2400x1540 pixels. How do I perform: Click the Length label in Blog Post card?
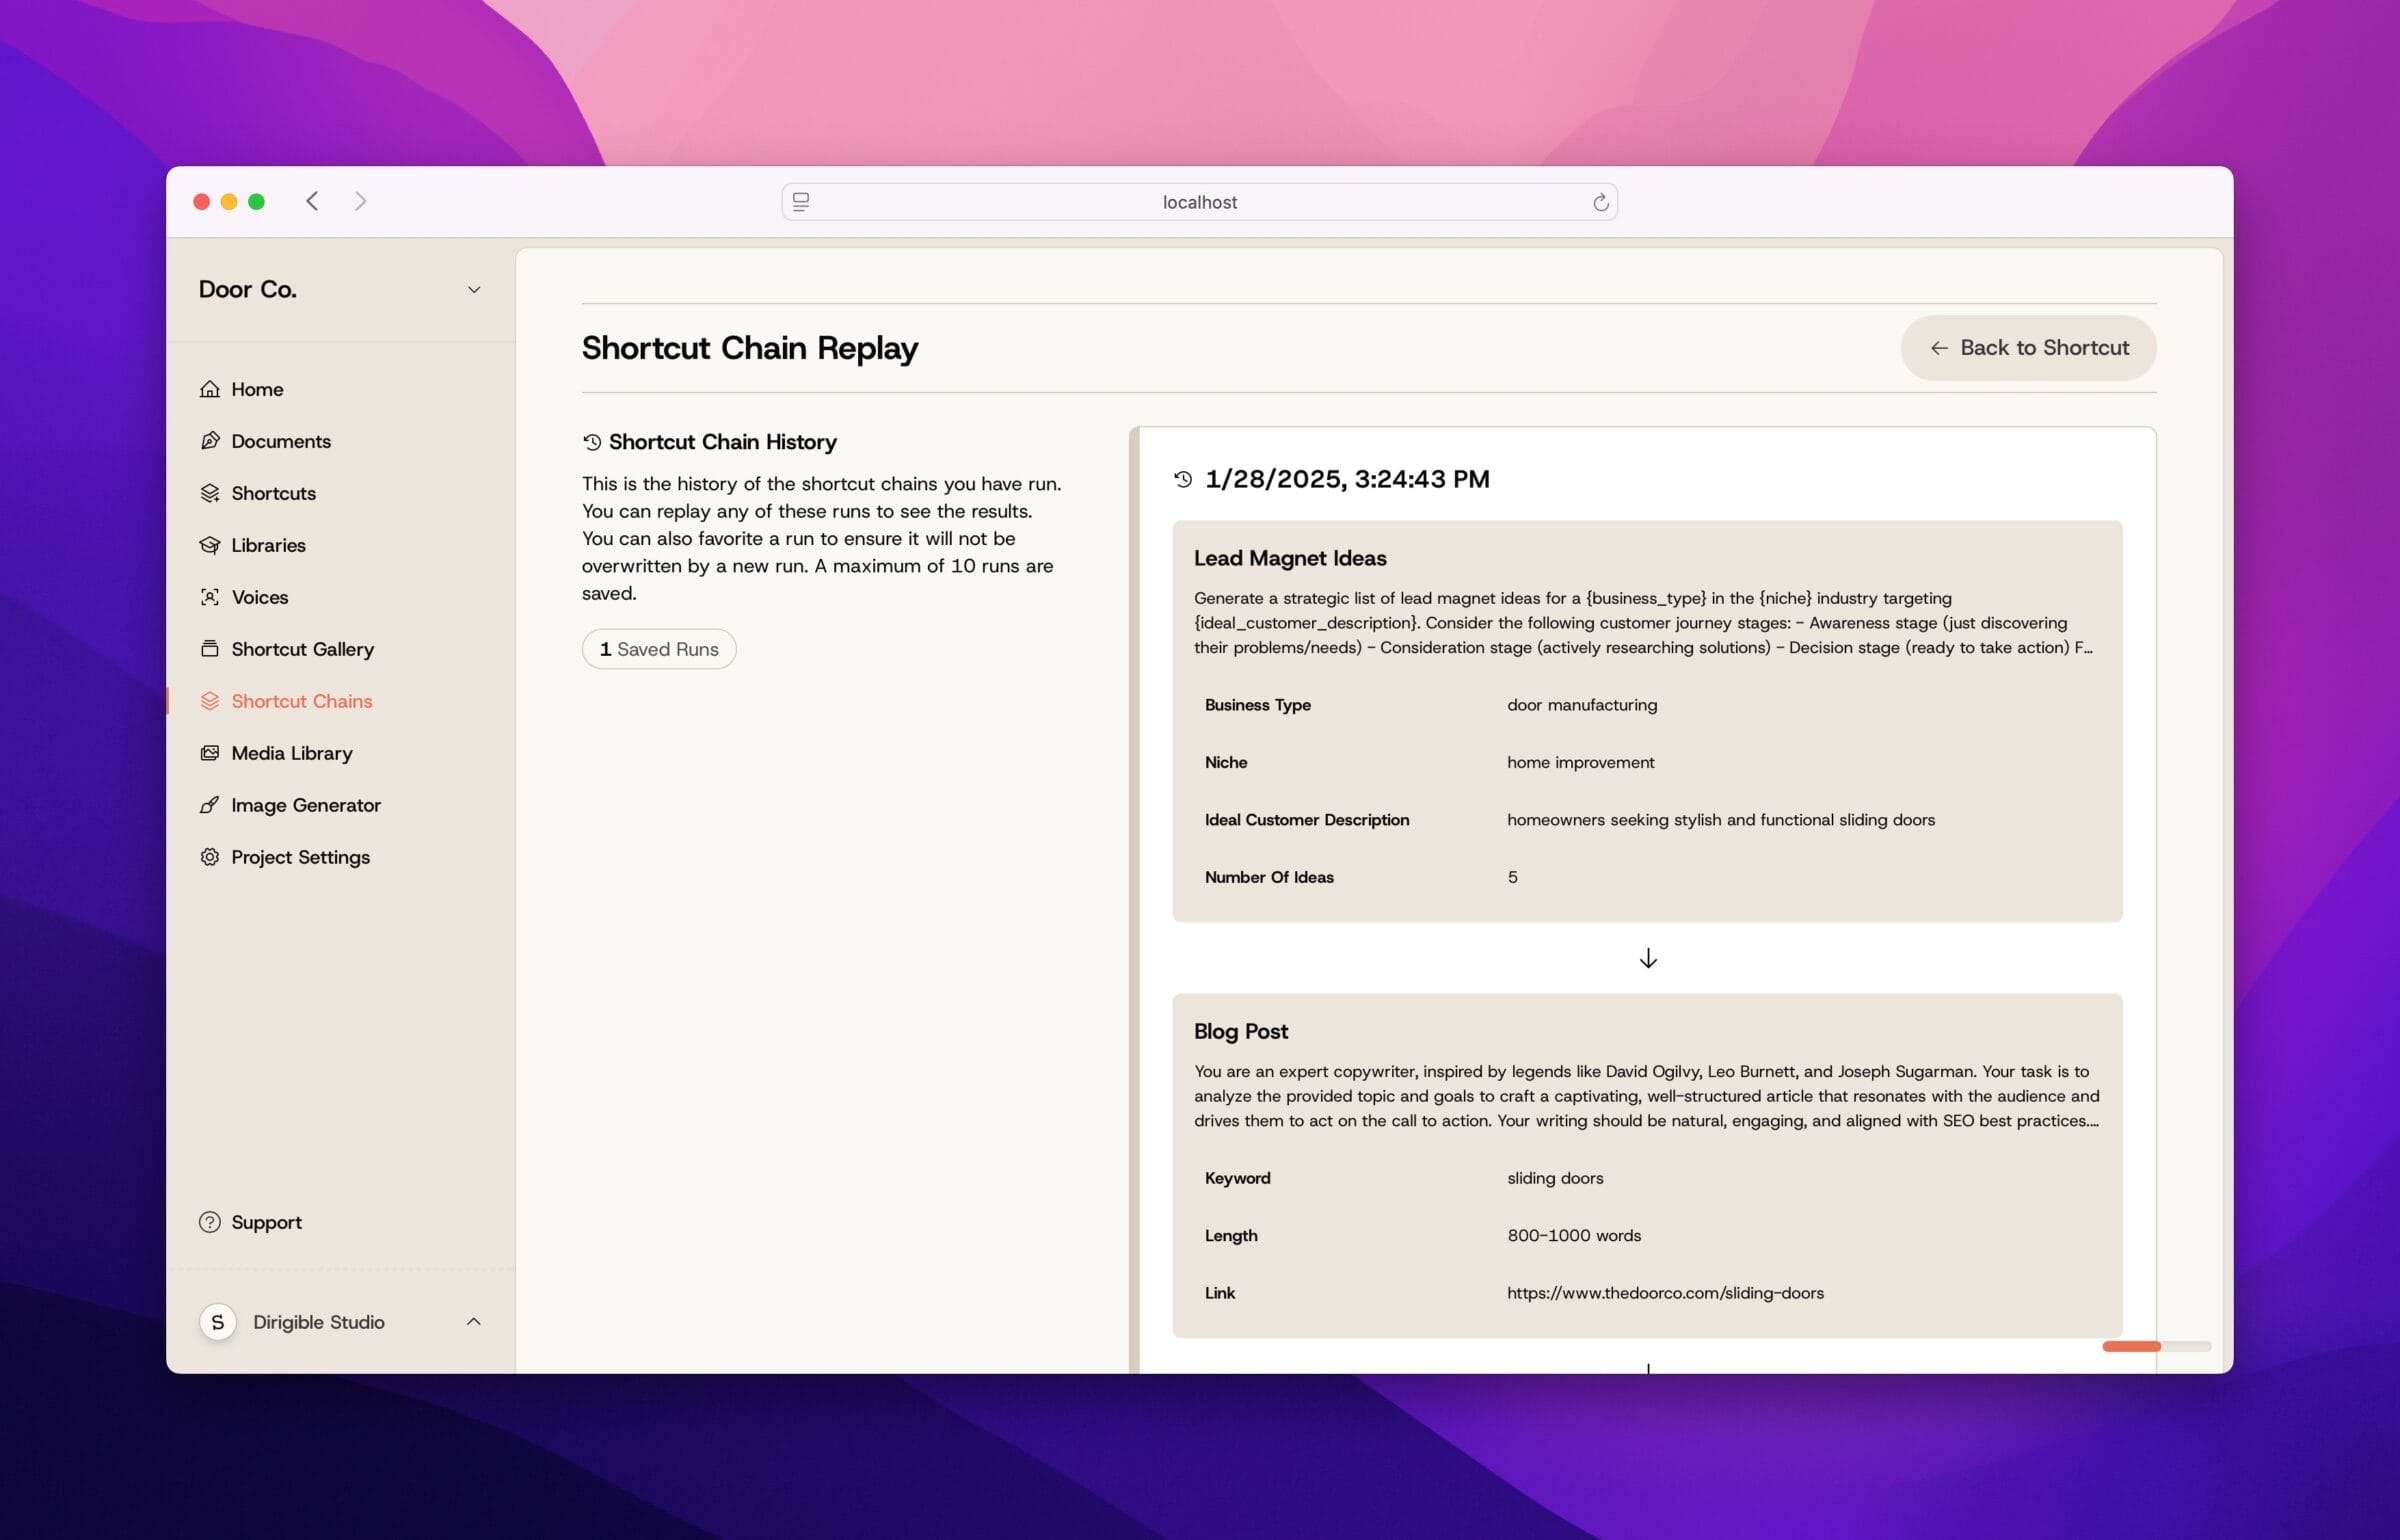[x=1231, y=1236]
